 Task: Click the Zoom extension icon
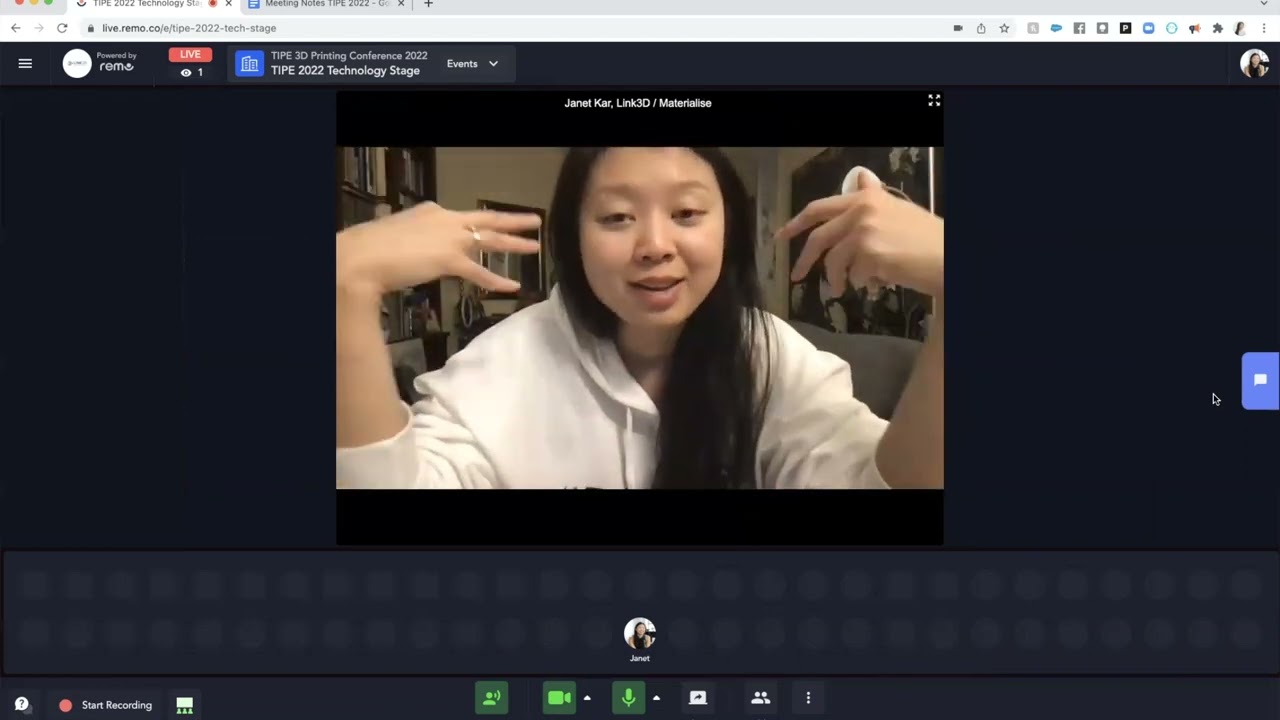click(x=1148, y=28)
